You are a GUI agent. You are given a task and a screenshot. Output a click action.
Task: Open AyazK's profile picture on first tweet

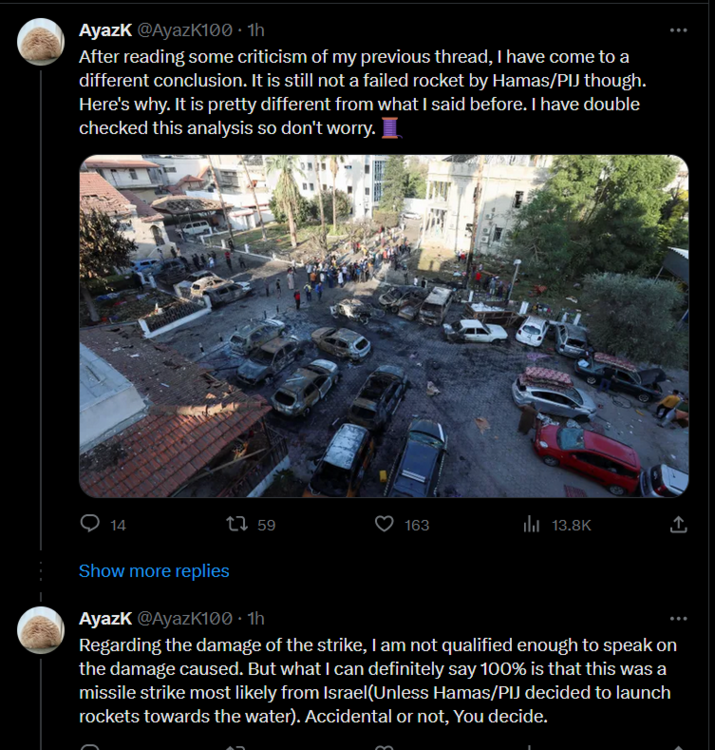[x=41, y=42]
